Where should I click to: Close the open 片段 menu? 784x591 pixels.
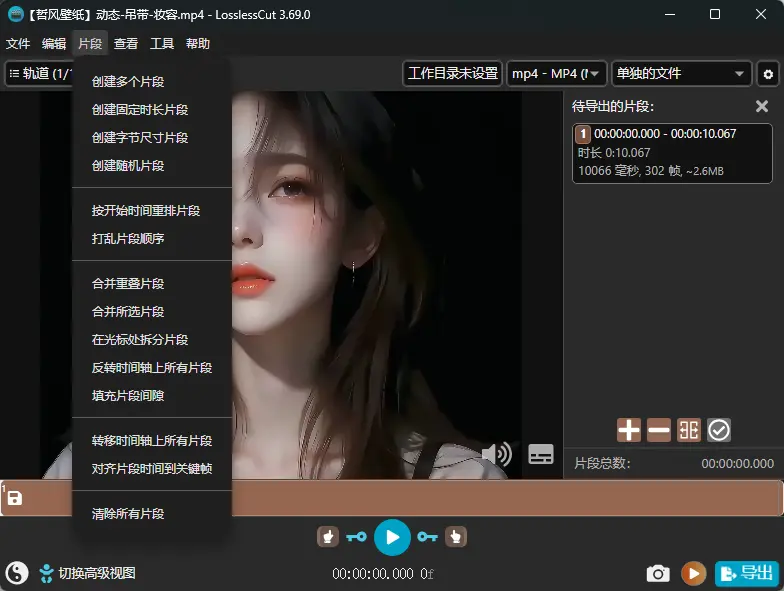pos(90,44)
